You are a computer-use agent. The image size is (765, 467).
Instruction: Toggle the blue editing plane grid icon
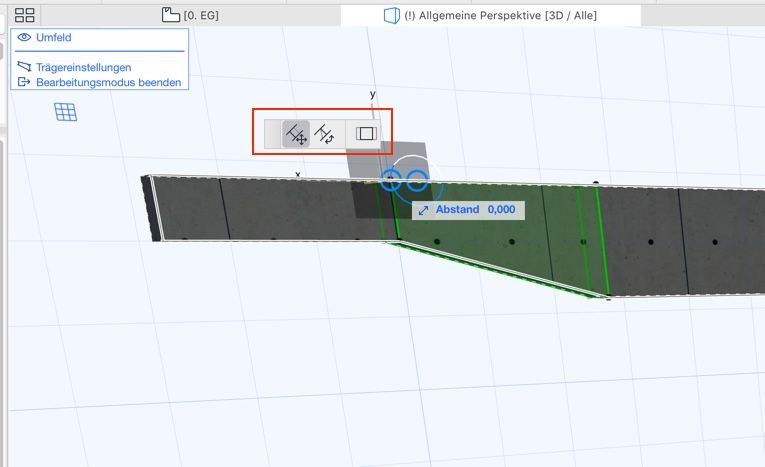pos(65,112)
